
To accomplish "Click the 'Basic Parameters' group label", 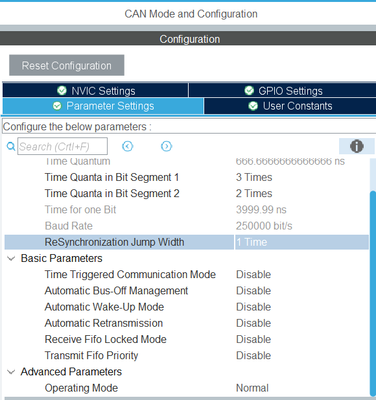I will [x=61, y=258].
